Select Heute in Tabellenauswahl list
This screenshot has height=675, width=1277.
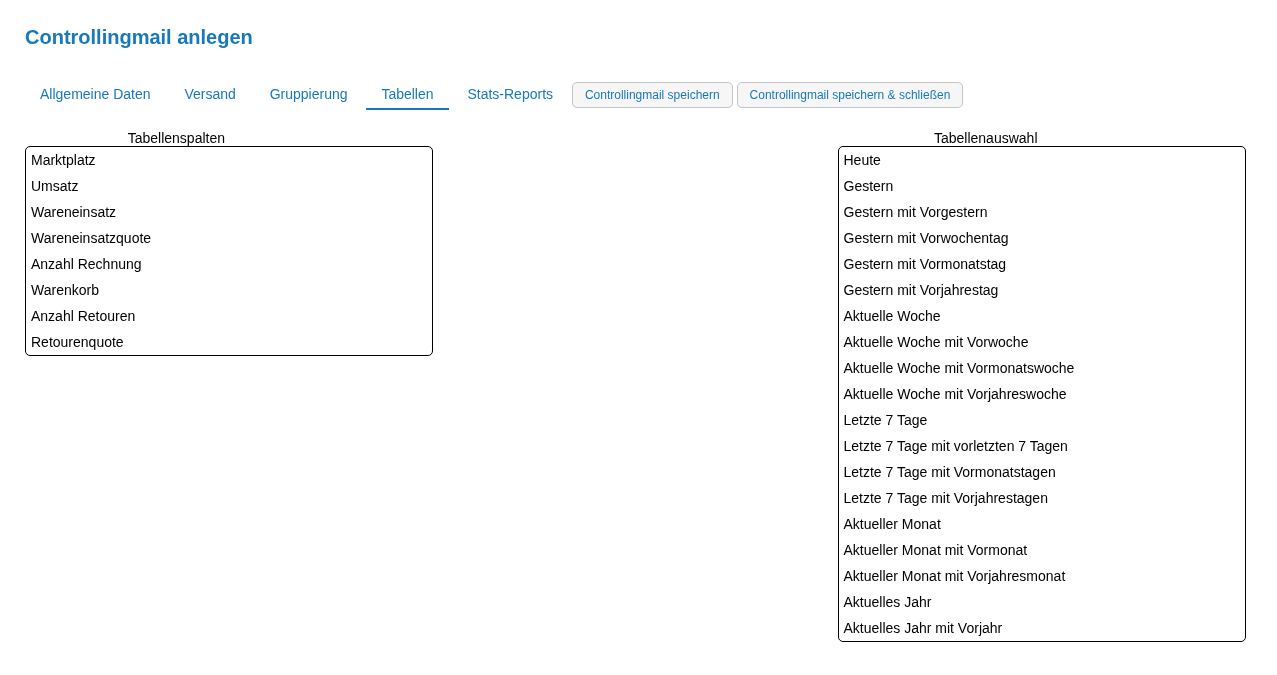click(x=862, y=160)
